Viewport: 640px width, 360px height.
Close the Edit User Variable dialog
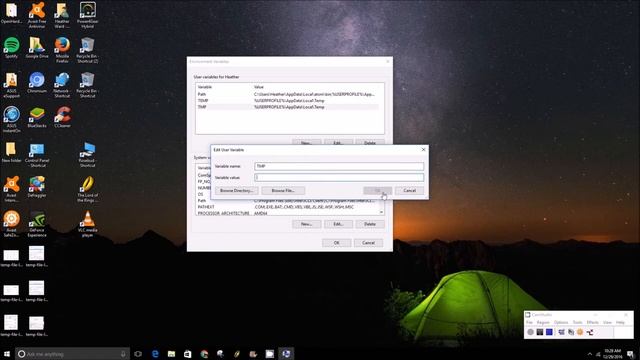click(x=423, y=150)
